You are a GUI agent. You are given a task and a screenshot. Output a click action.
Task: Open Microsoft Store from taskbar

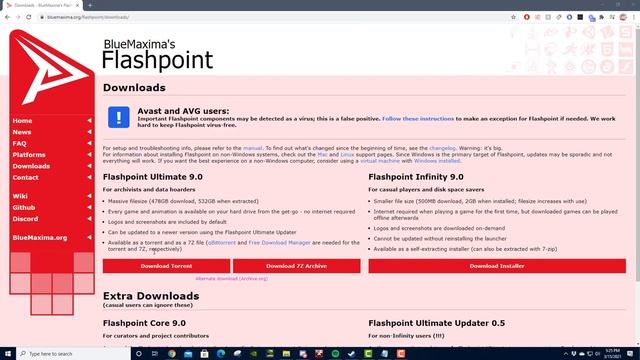204,353
